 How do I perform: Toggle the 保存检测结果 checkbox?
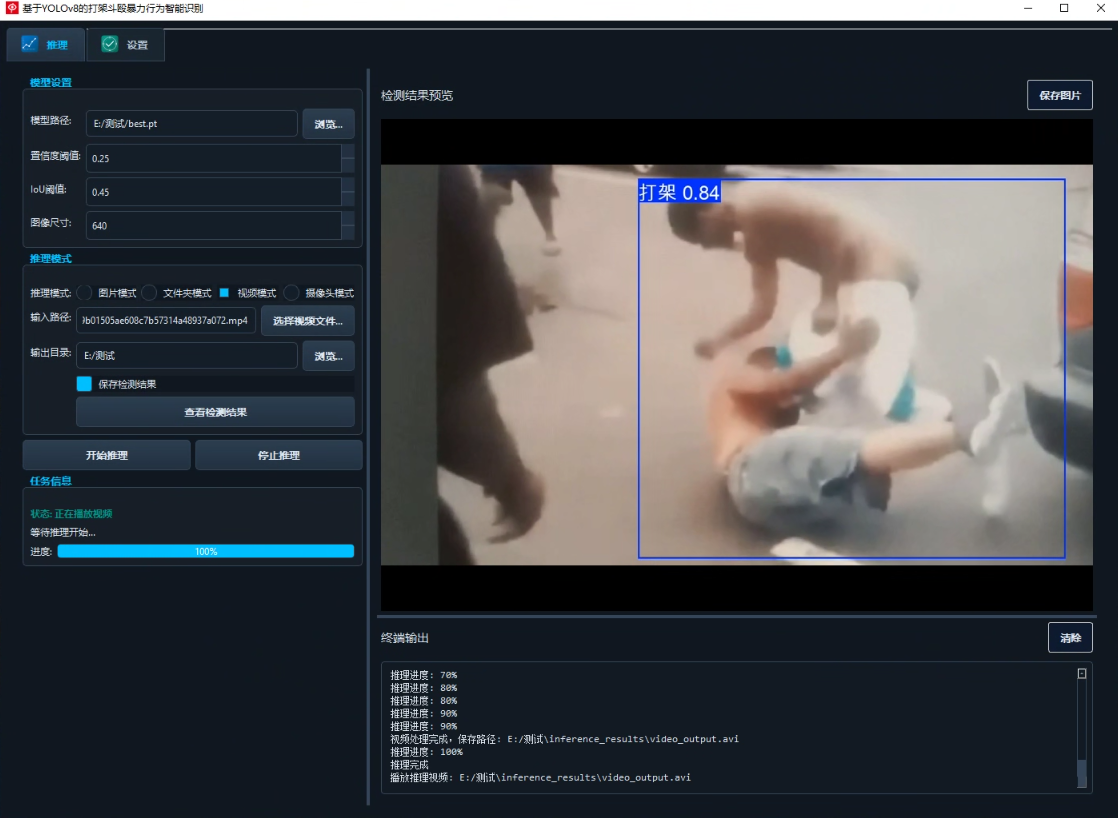coord(84,384)
